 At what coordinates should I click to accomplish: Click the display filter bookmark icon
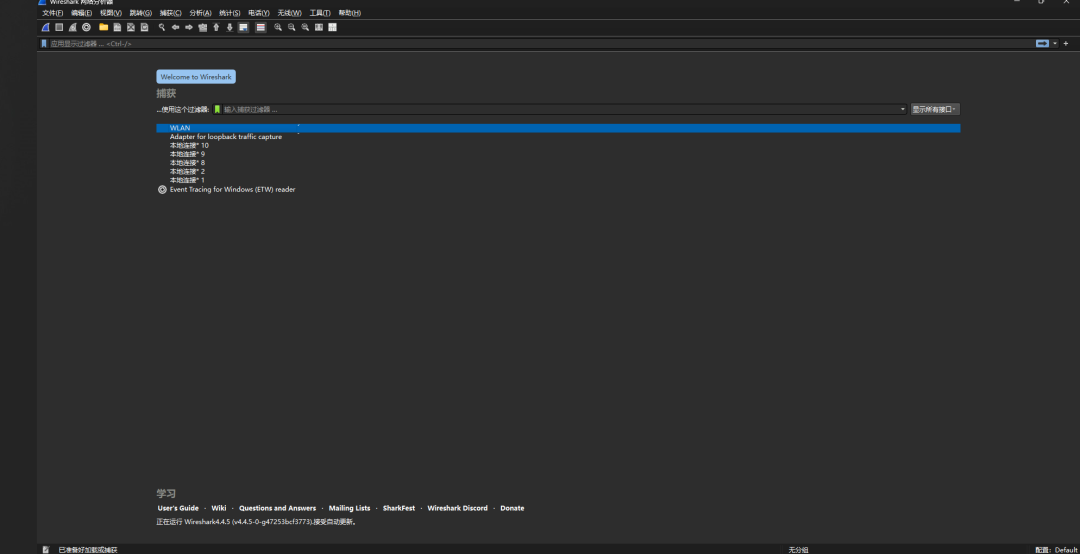point(43,44)
